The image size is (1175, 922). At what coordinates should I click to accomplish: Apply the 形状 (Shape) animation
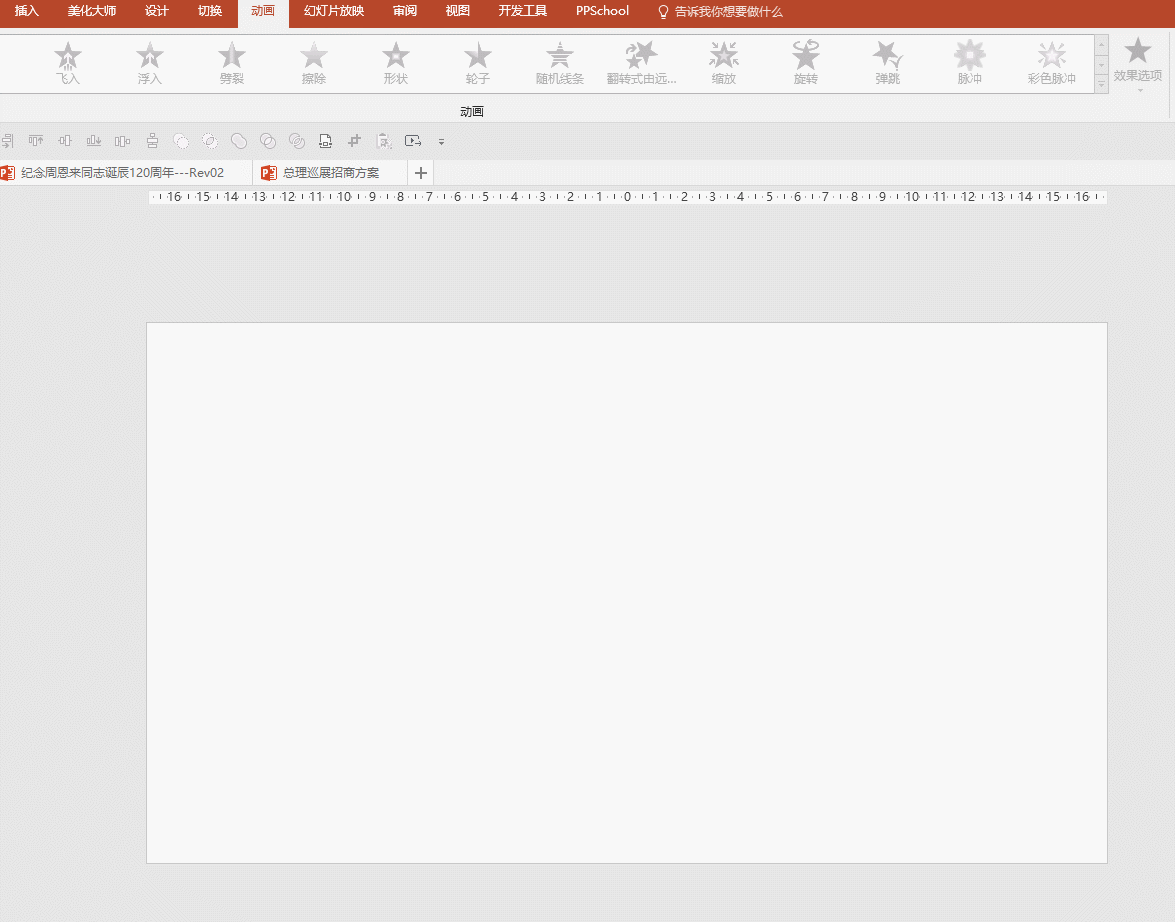[x=396, y=63]
